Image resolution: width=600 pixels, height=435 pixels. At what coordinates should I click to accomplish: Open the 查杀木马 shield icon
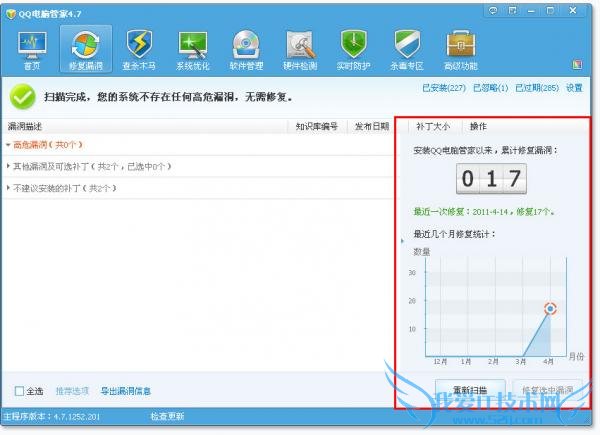pos(139,50)
